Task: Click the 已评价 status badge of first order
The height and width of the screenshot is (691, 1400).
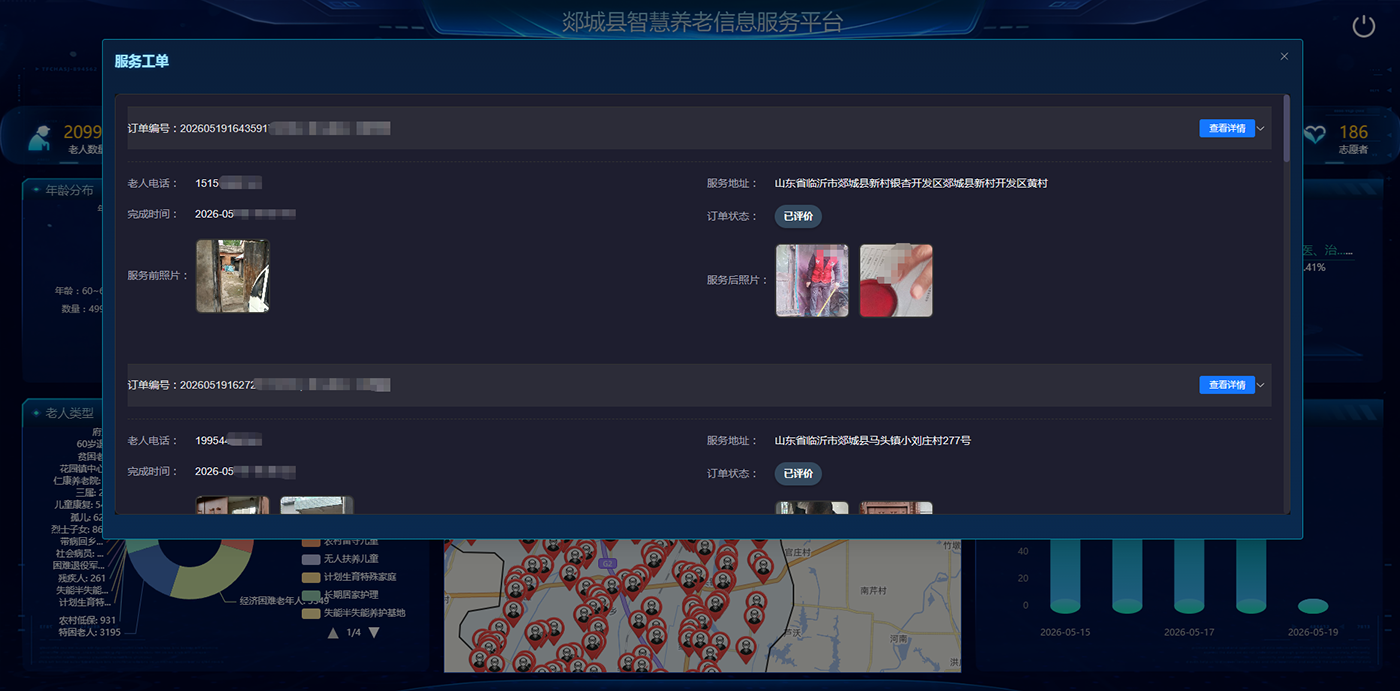Action: click(x=798, y=216)
